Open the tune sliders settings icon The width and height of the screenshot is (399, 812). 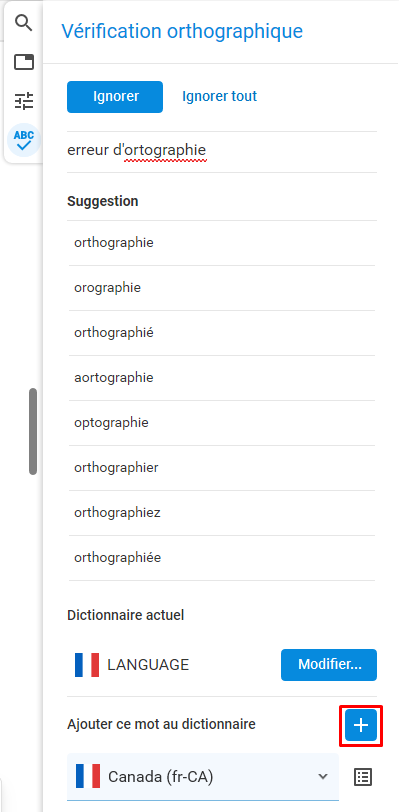click(x=24, y=101)
